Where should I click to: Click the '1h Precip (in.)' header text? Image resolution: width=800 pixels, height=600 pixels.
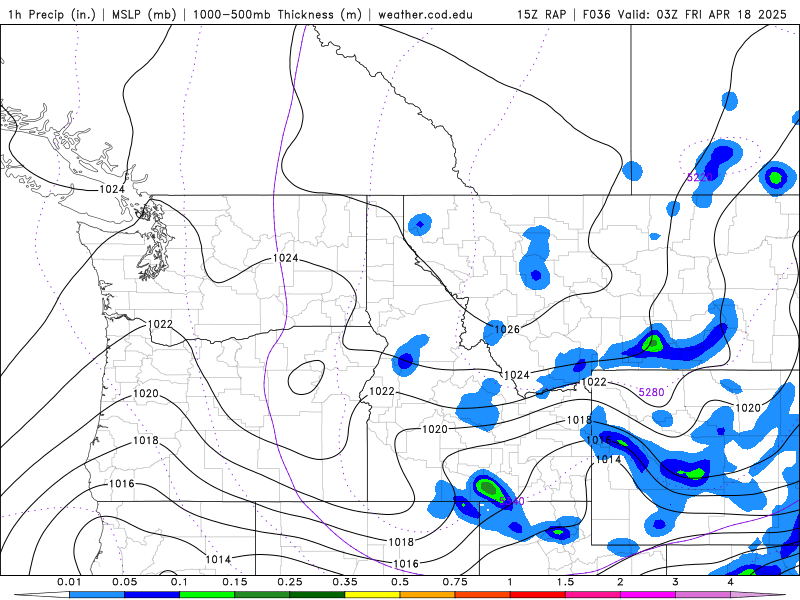tap(52, 14)
